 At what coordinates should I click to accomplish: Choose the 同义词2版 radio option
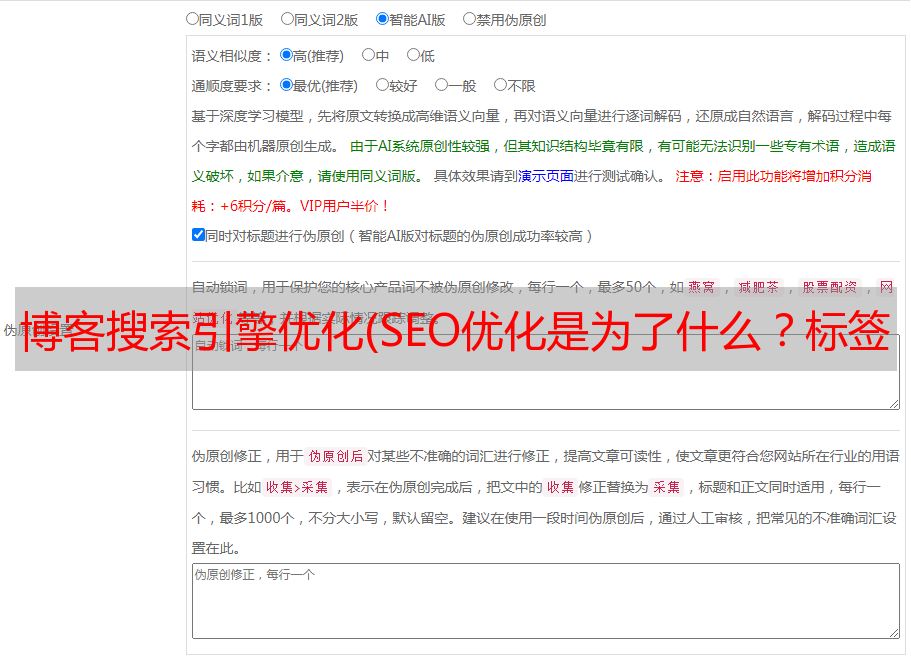287,18
